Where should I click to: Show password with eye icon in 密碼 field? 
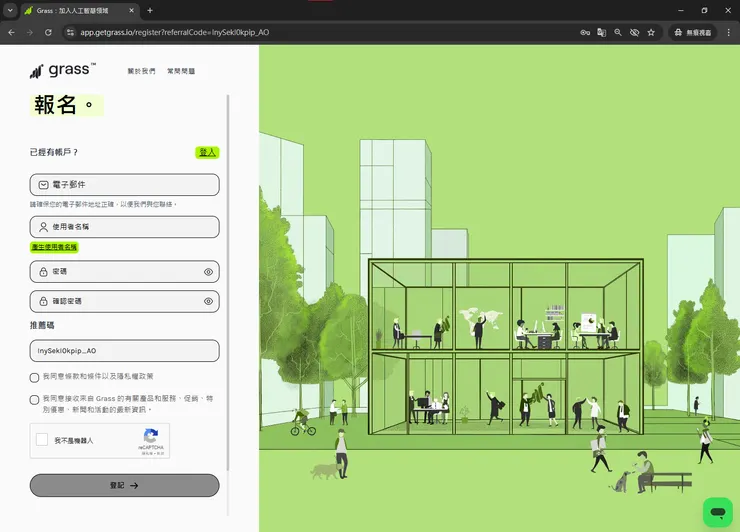tap(208, 272)
